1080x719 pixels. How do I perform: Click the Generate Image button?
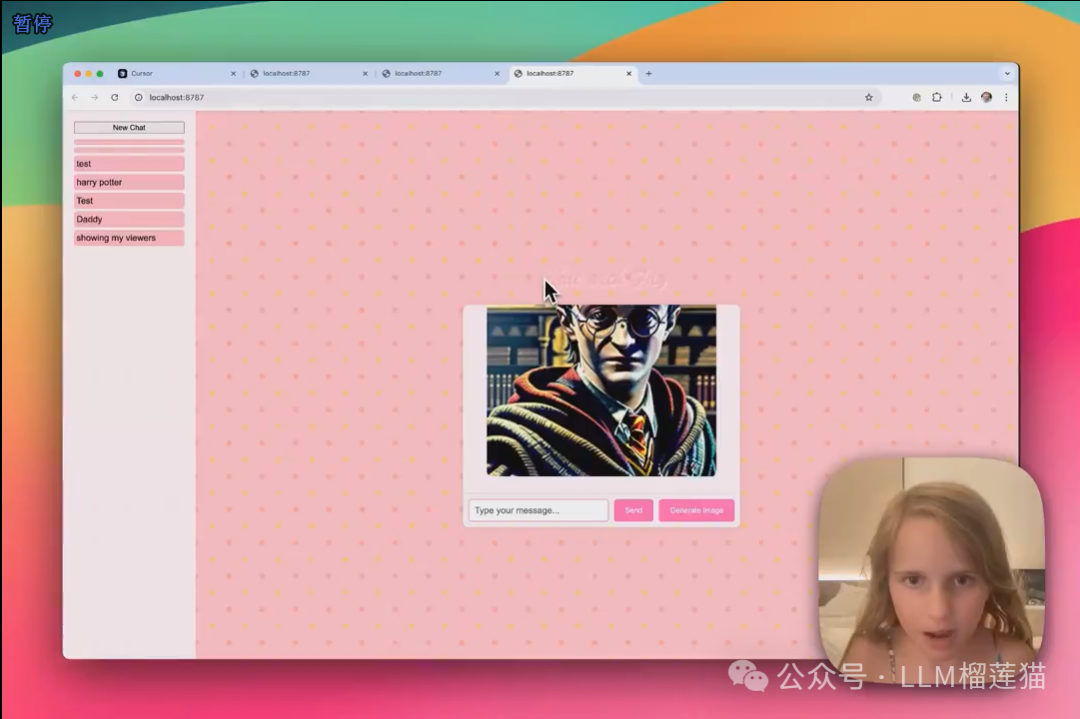tap(696, 511)
